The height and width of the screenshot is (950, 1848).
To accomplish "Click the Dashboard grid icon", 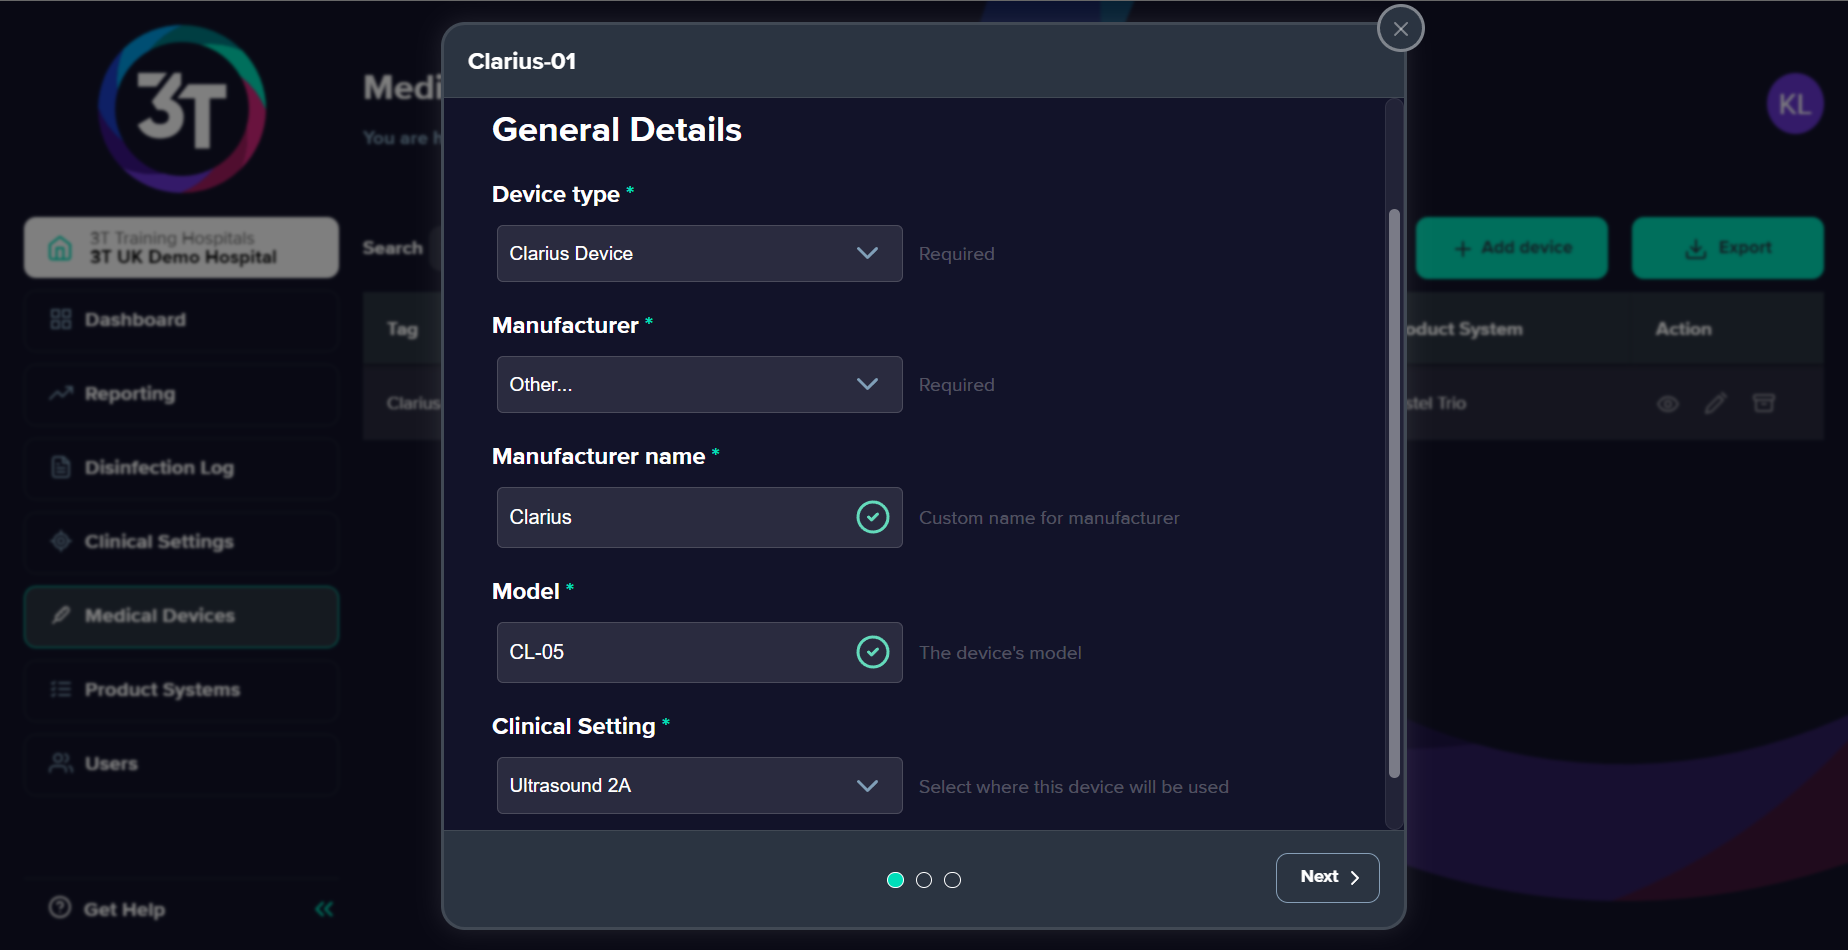I will [x=61, y=320].
